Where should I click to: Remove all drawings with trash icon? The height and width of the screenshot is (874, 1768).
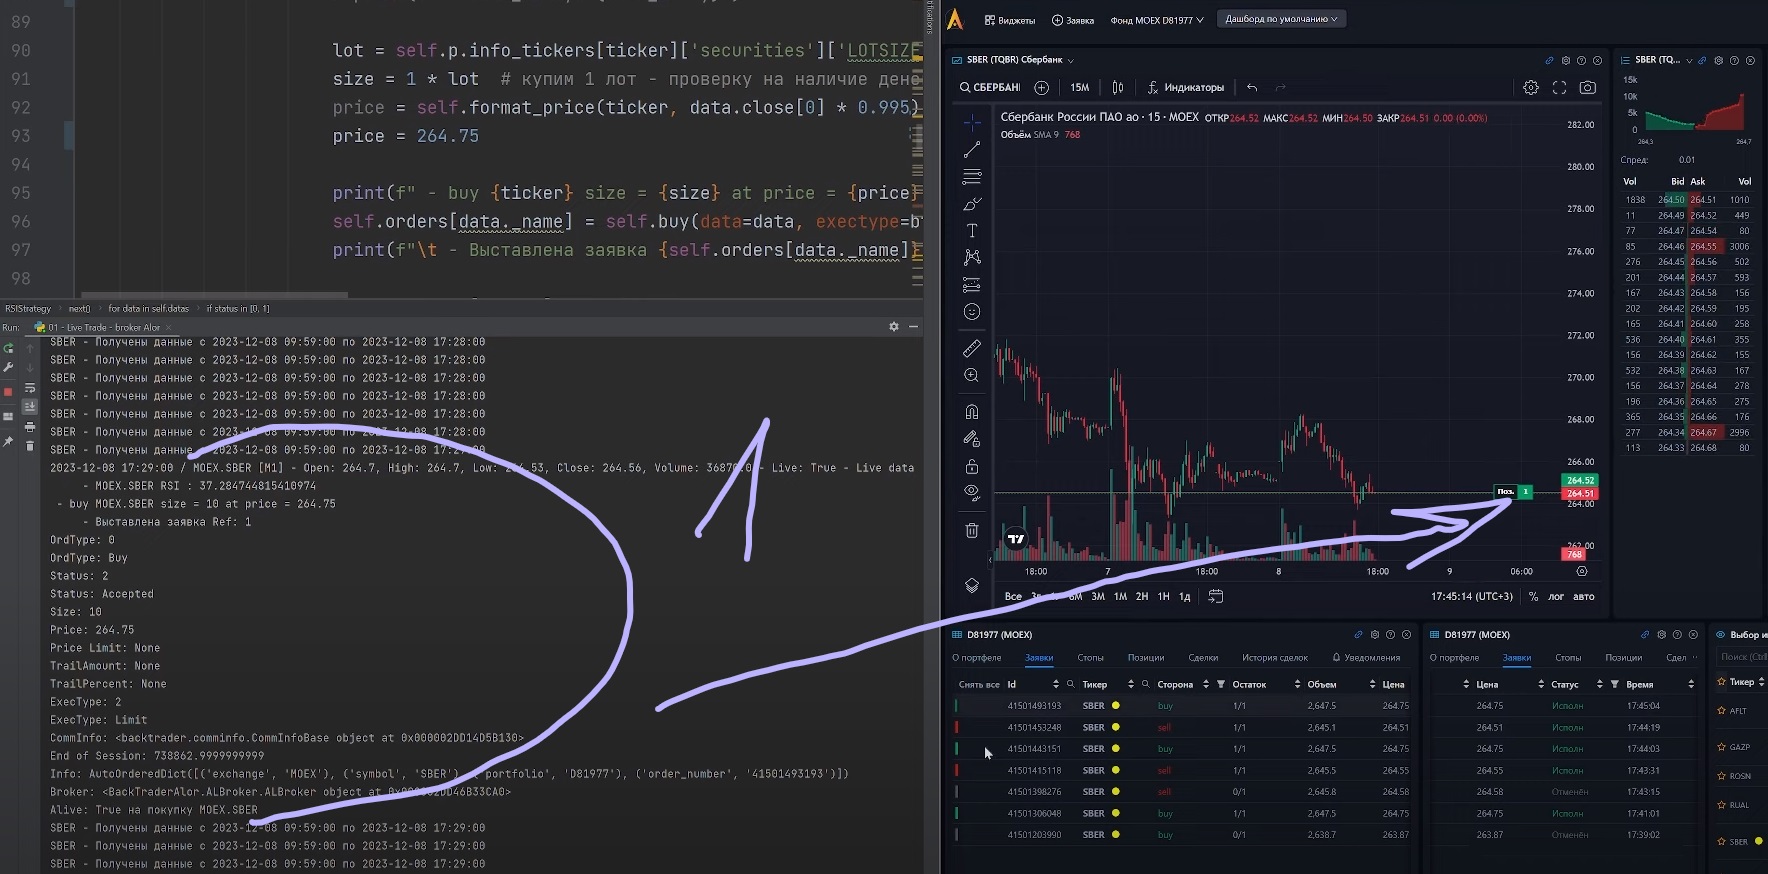click(971, 530)
